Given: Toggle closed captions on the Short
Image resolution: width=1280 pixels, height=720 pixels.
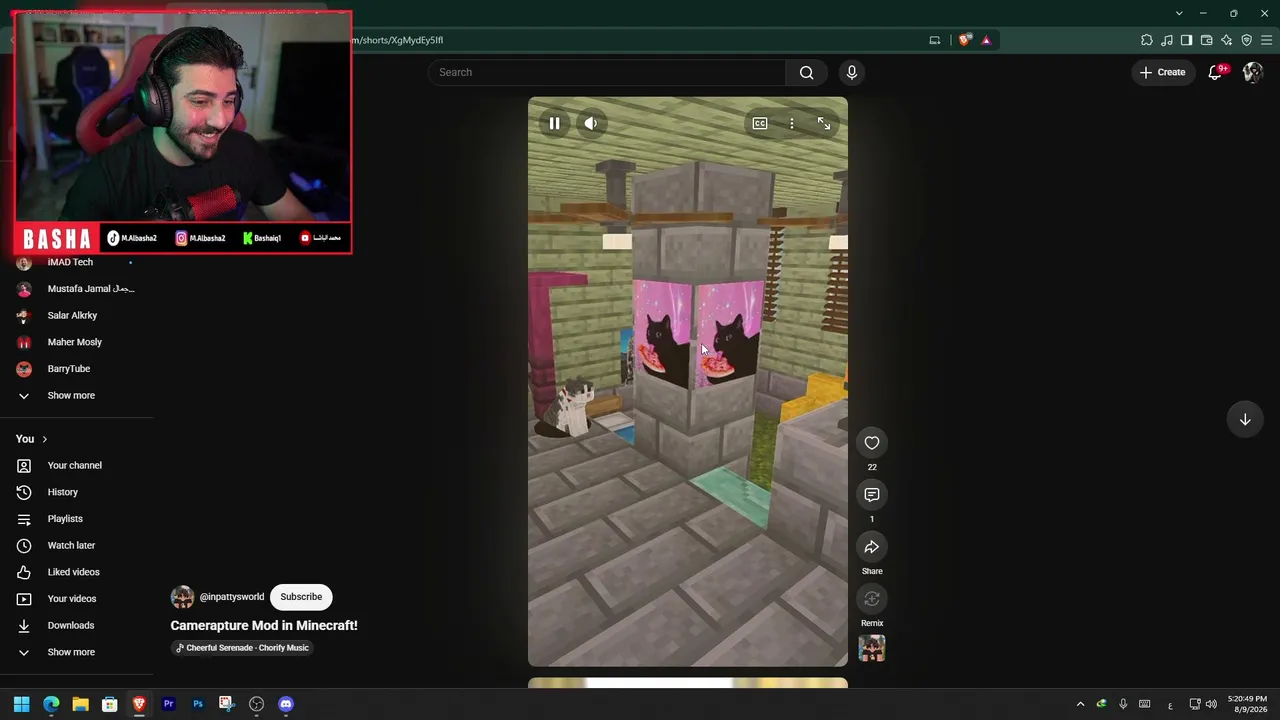Looking at the screenshot, I should tap(760, 123).
